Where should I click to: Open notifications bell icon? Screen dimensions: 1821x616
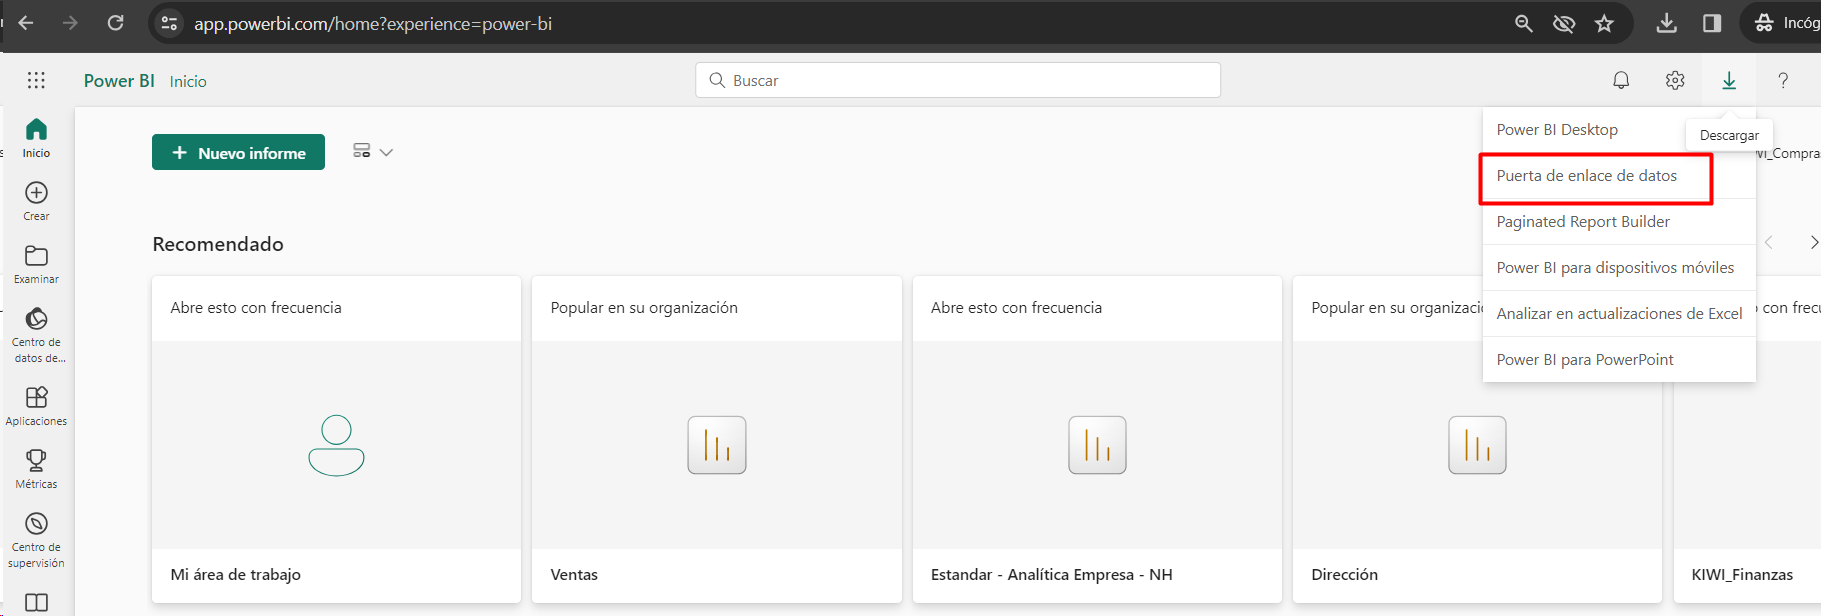tap(1621, 80)
